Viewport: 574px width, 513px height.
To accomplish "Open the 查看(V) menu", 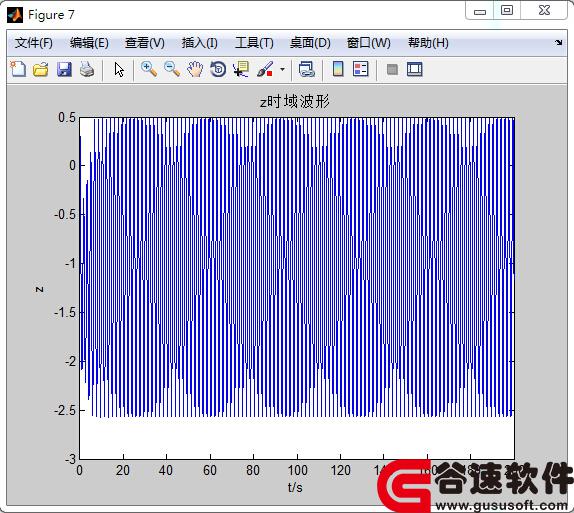I will coord(145,43).
